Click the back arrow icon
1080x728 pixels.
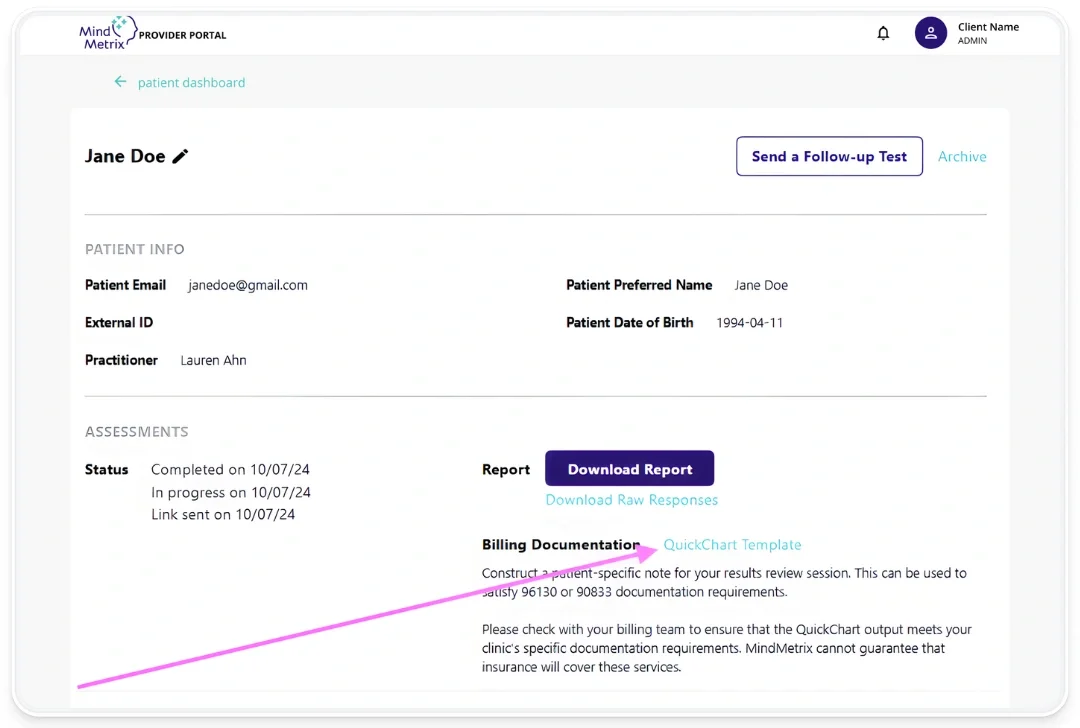120,82
